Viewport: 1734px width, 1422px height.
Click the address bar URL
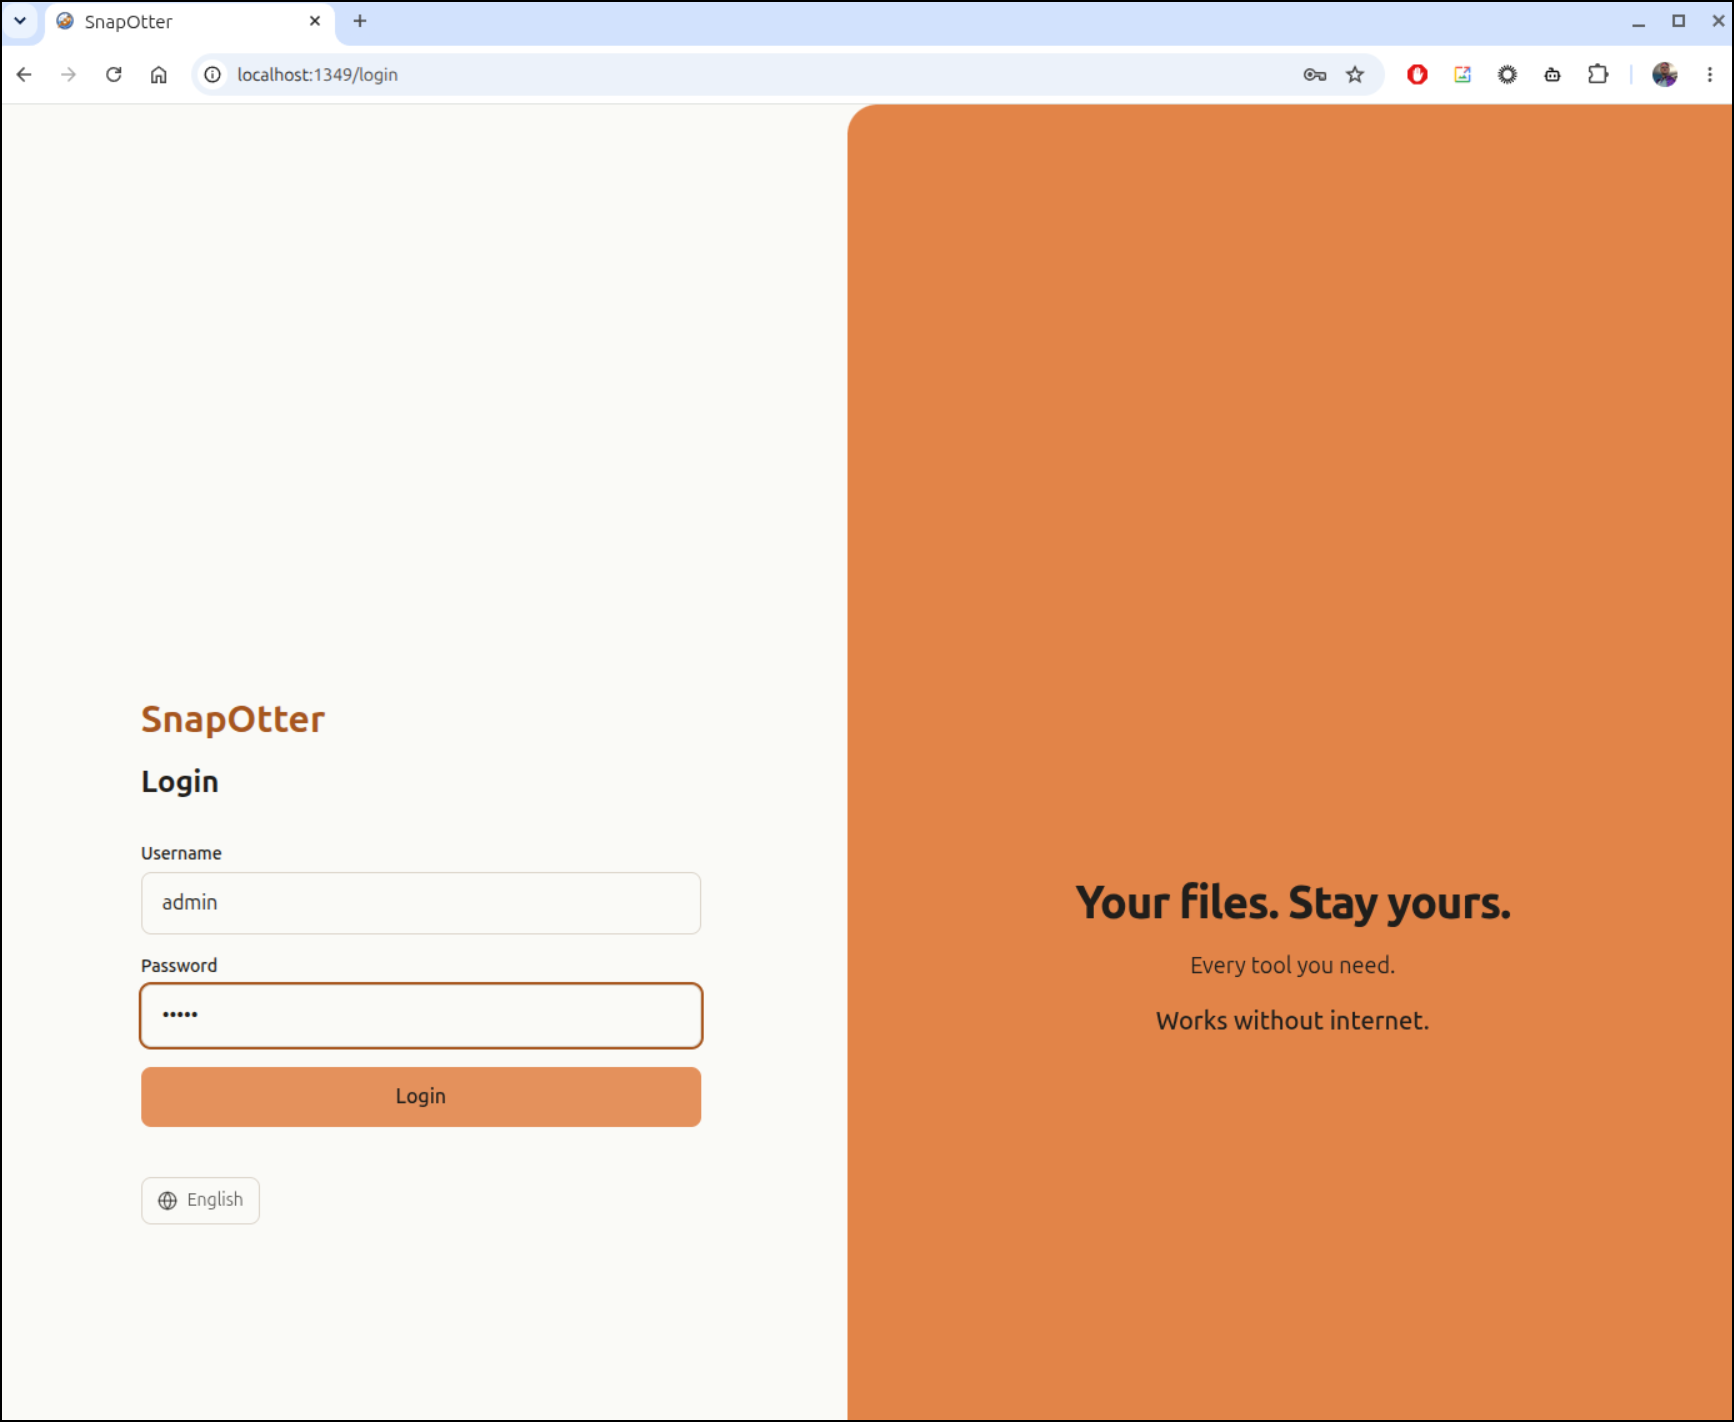tap(317, 75)
